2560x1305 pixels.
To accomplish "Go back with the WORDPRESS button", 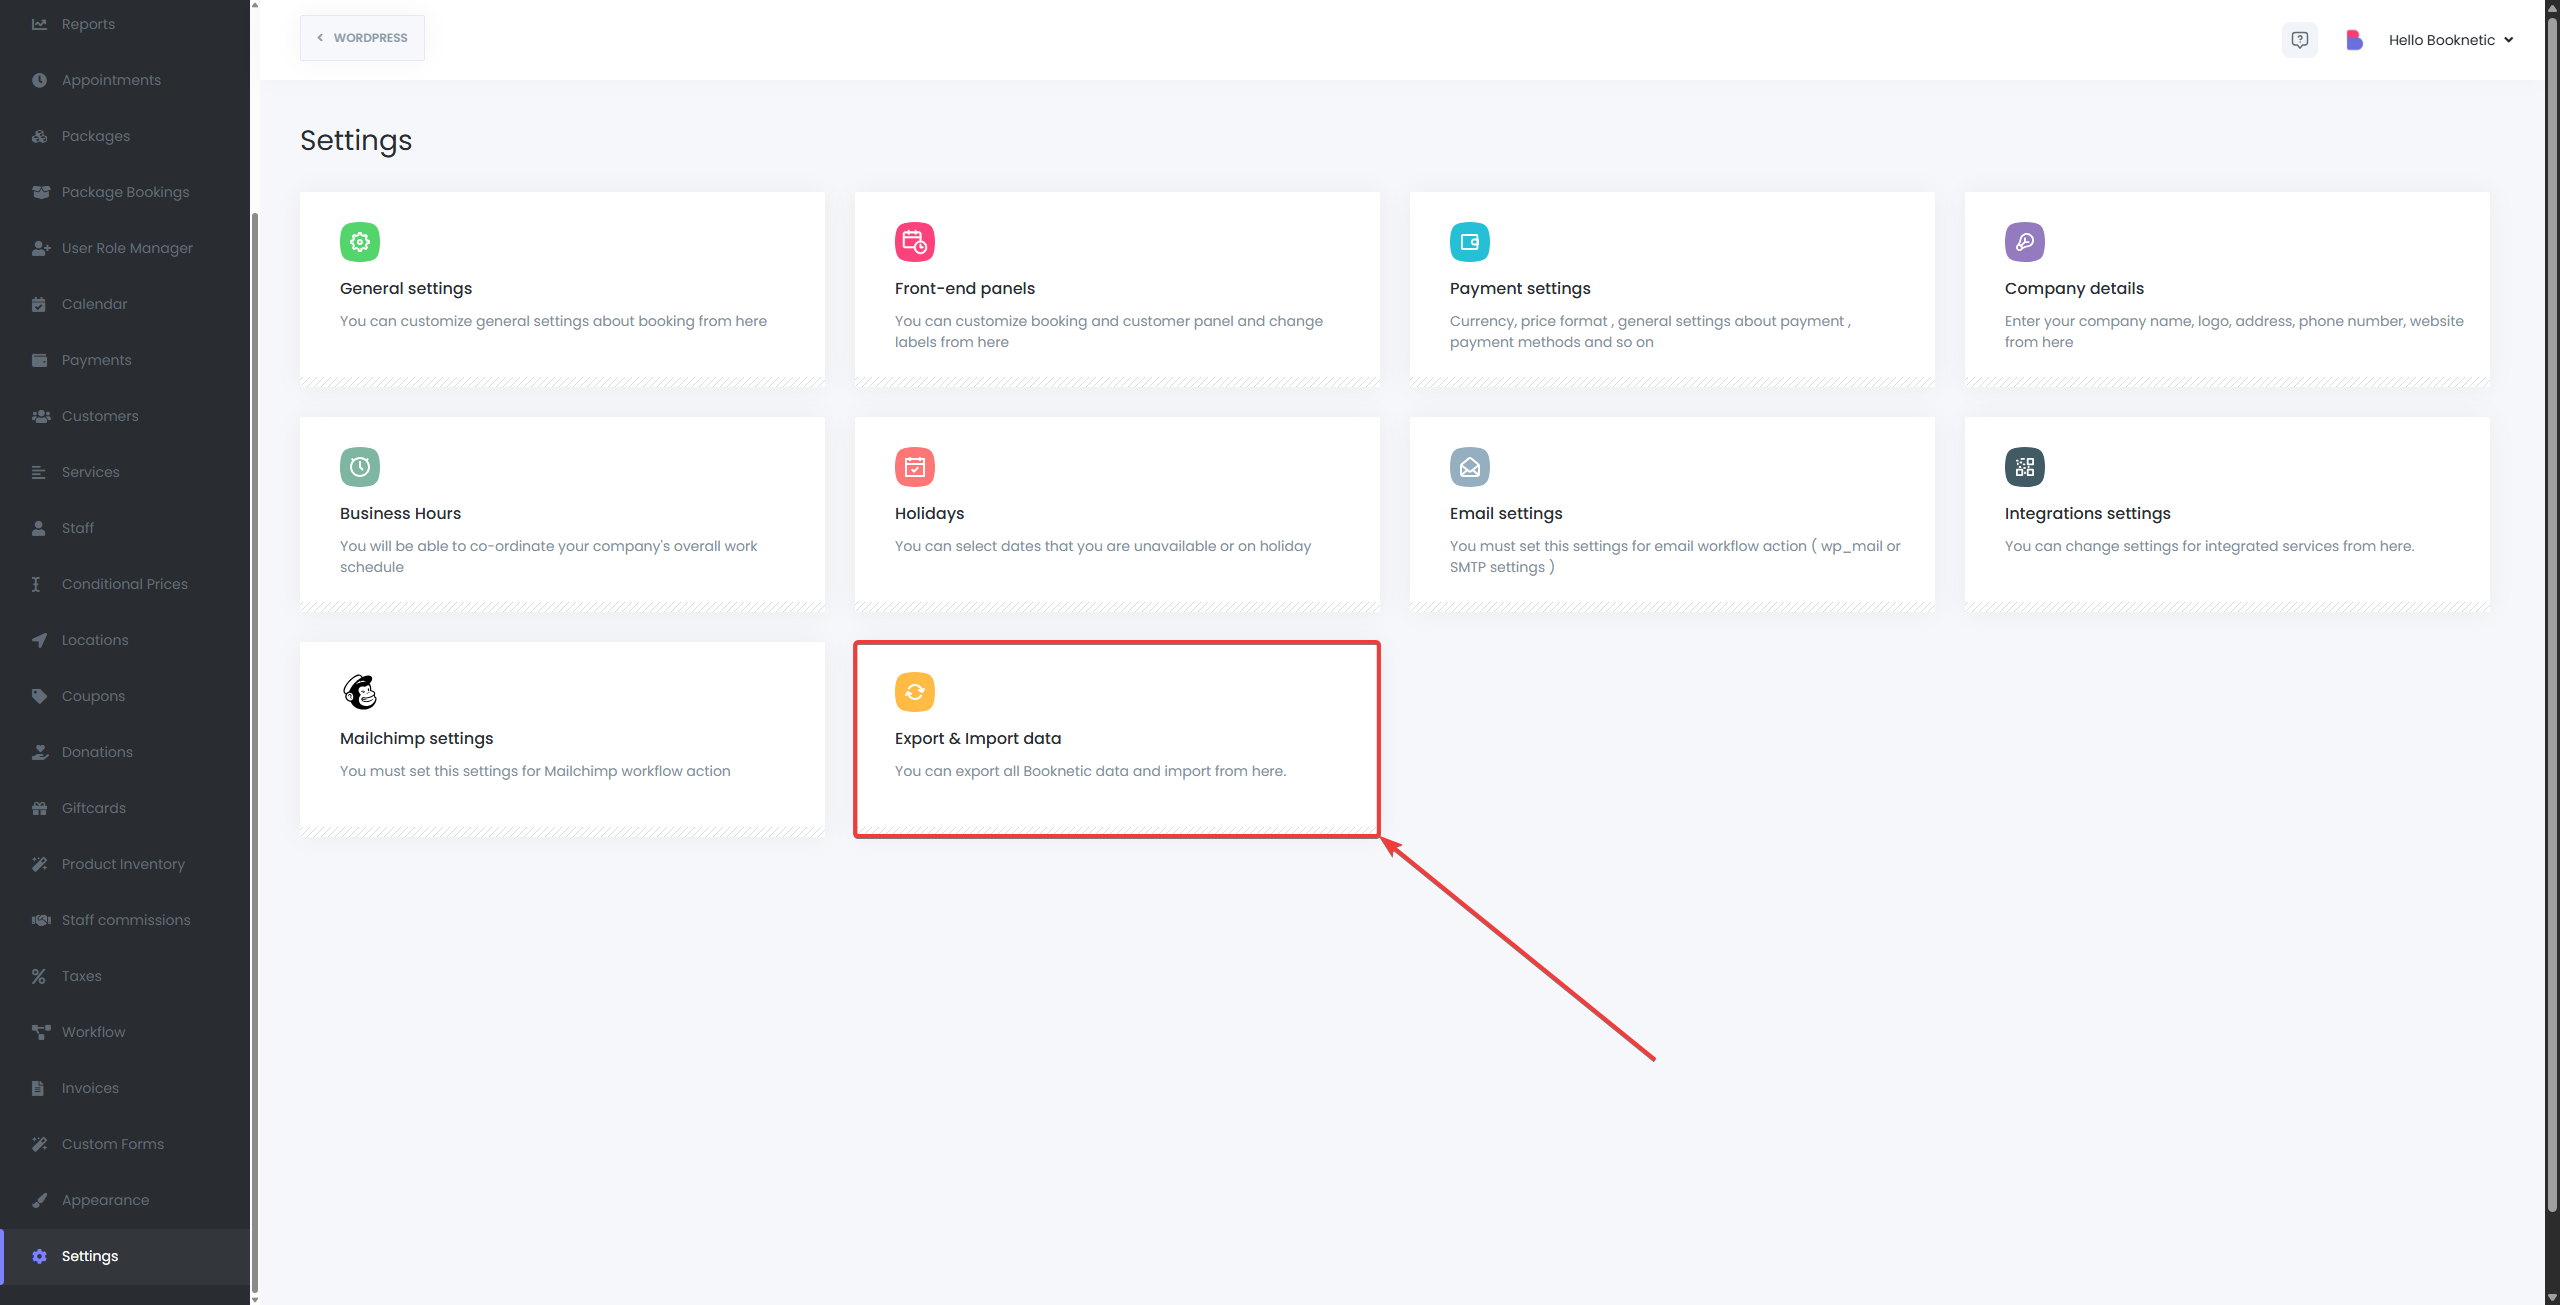I will [362, 38].
